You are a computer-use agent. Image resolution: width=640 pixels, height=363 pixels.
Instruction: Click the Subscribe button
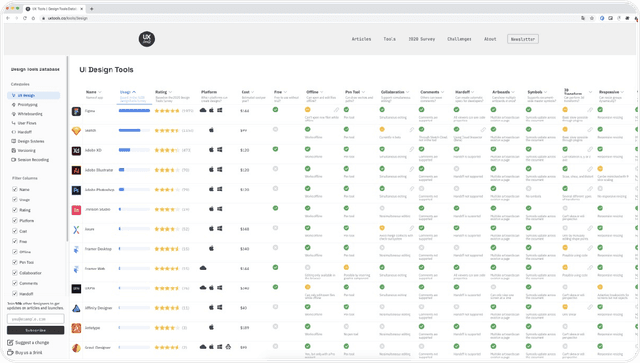[36, 330]
